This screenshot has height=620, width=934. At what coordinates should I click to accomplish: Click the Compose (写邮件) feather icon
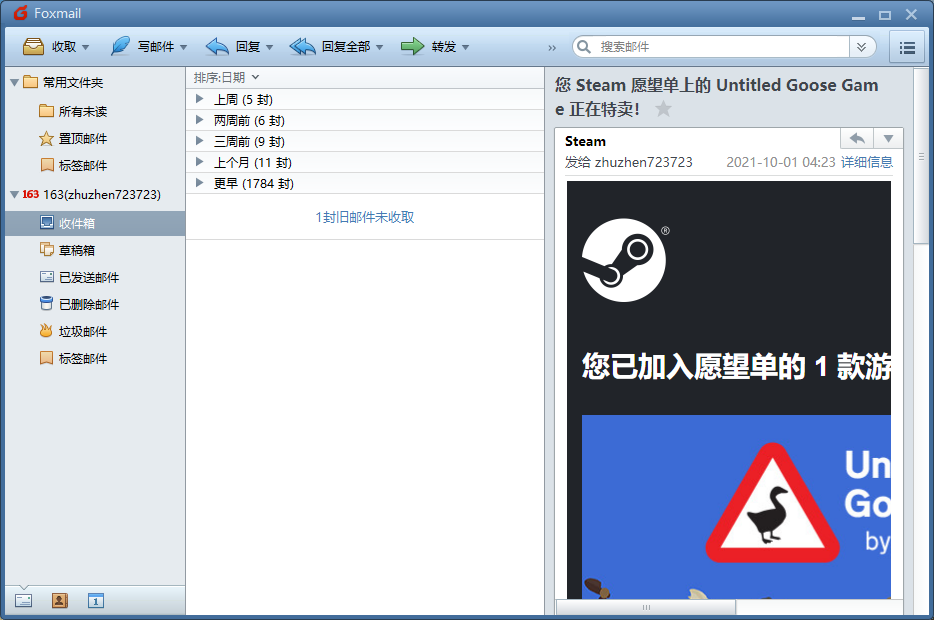[x=120, y=46]
